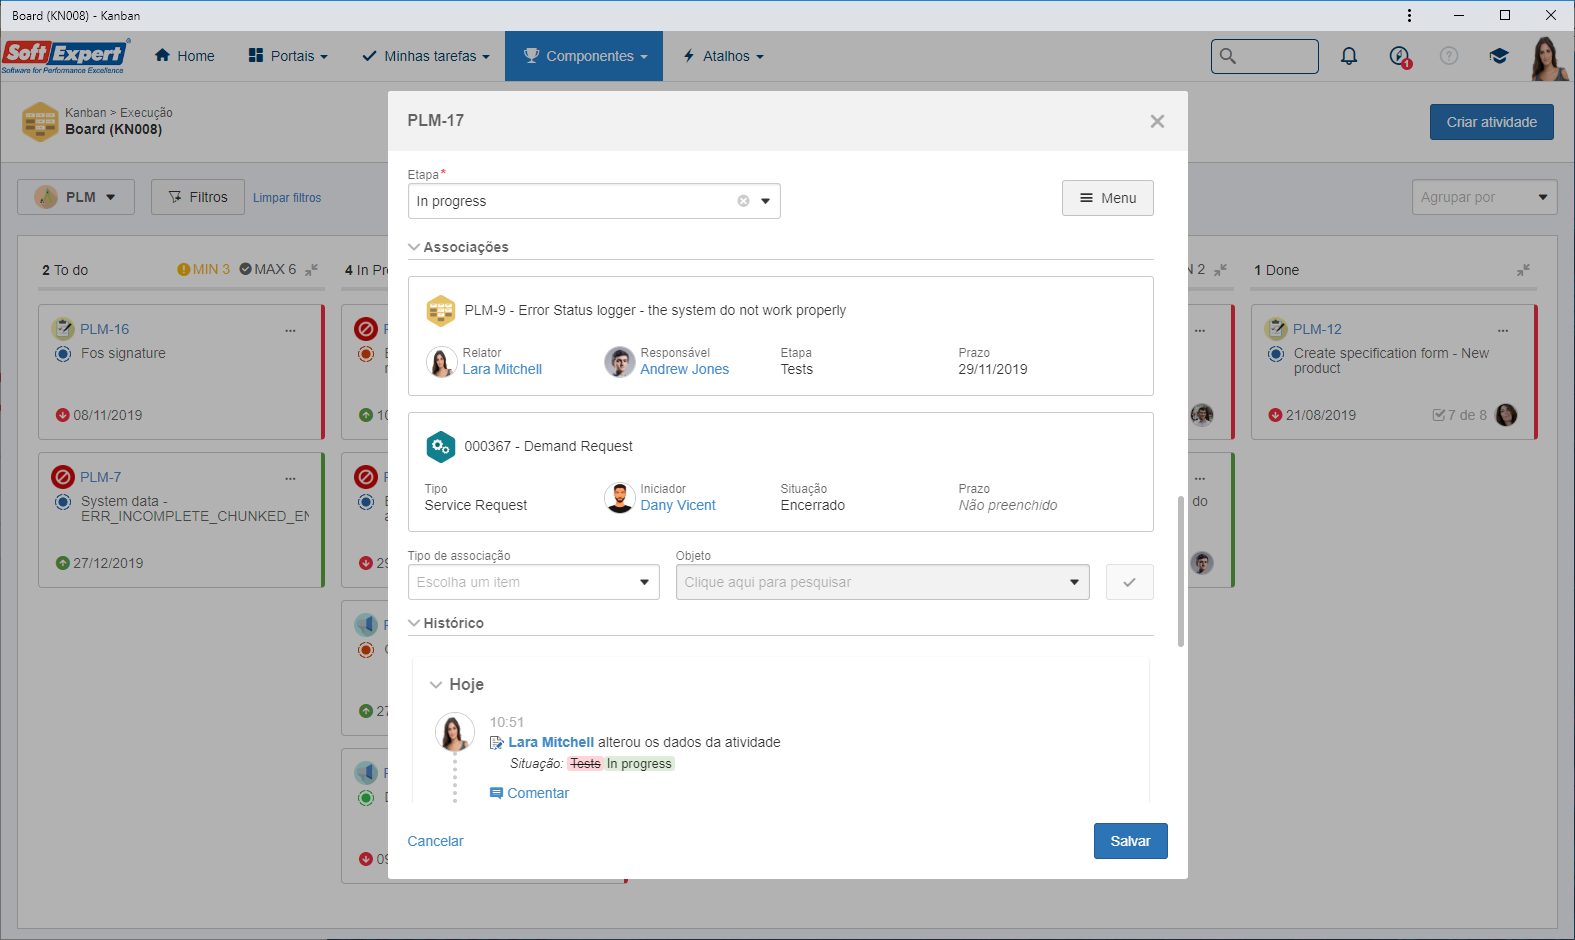Open the PLM-7 card title
This screenshot has width=1575, height=940.
(100, 477)
